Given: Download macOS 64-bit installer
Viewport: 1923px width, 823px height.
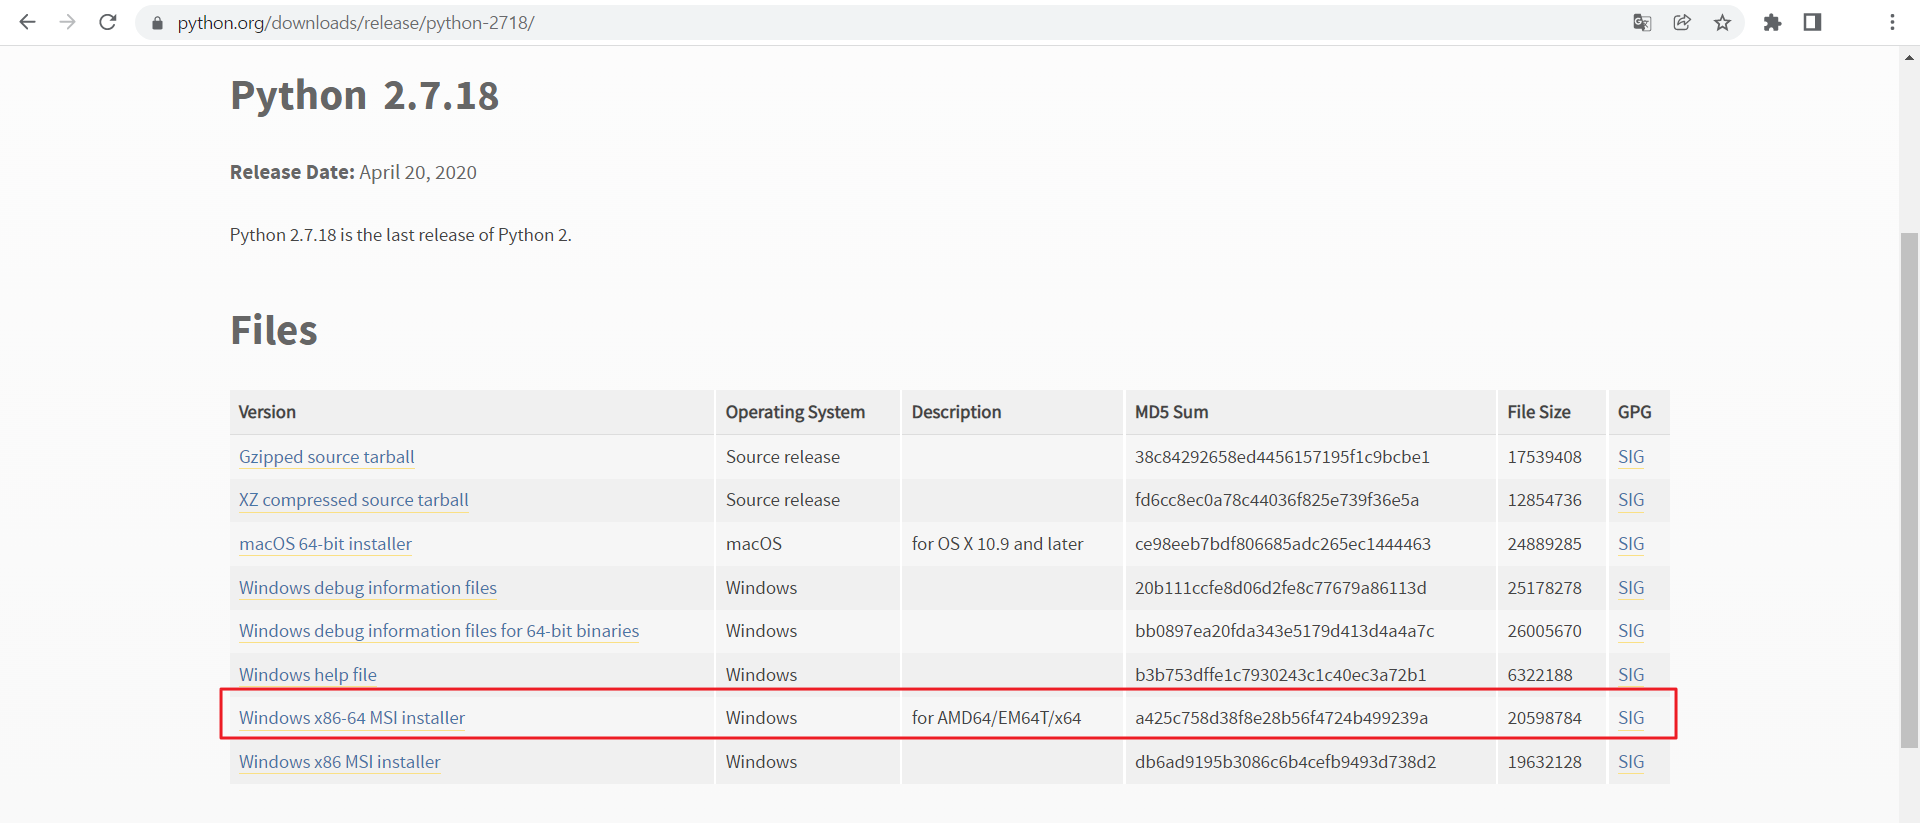Looking at the screenshot, I should pyautogui.click(x=326, y=544).
